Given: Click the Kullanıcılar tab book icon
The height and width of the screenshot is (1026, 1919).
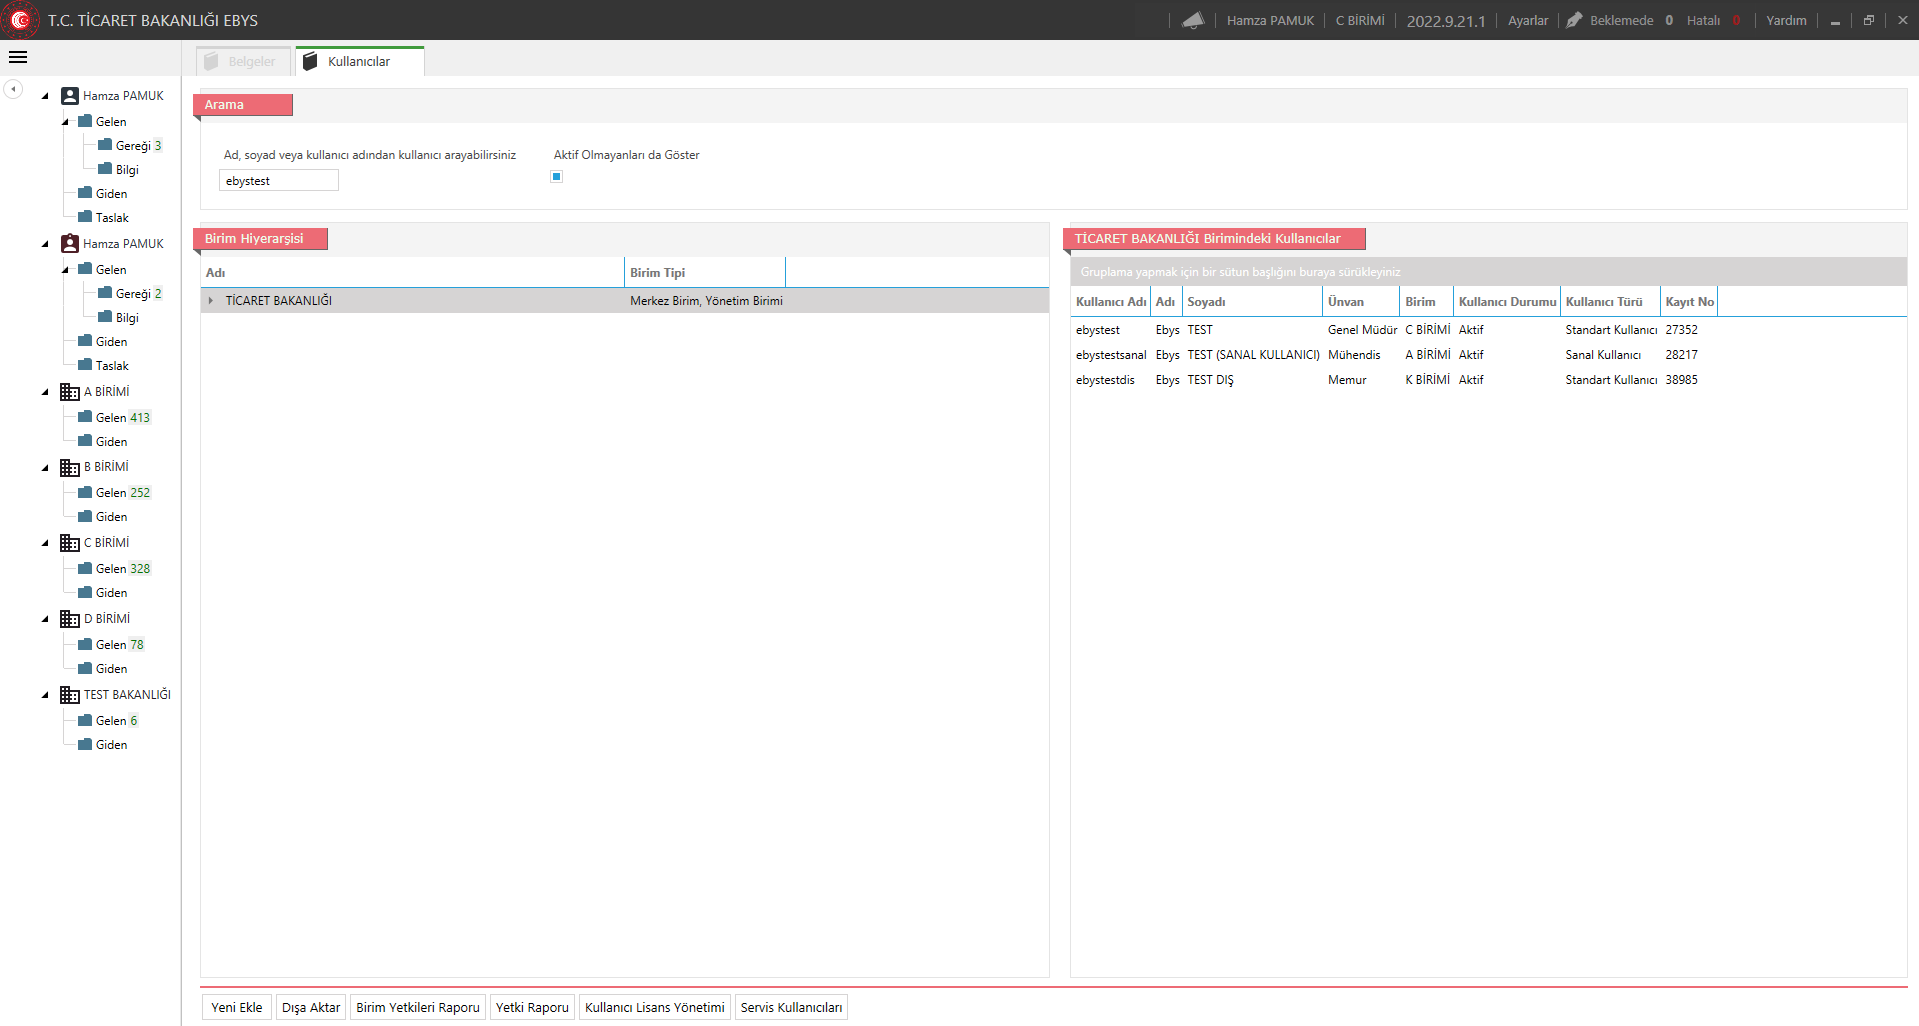Looking at the screenshot, I should (x=310, y=61).
